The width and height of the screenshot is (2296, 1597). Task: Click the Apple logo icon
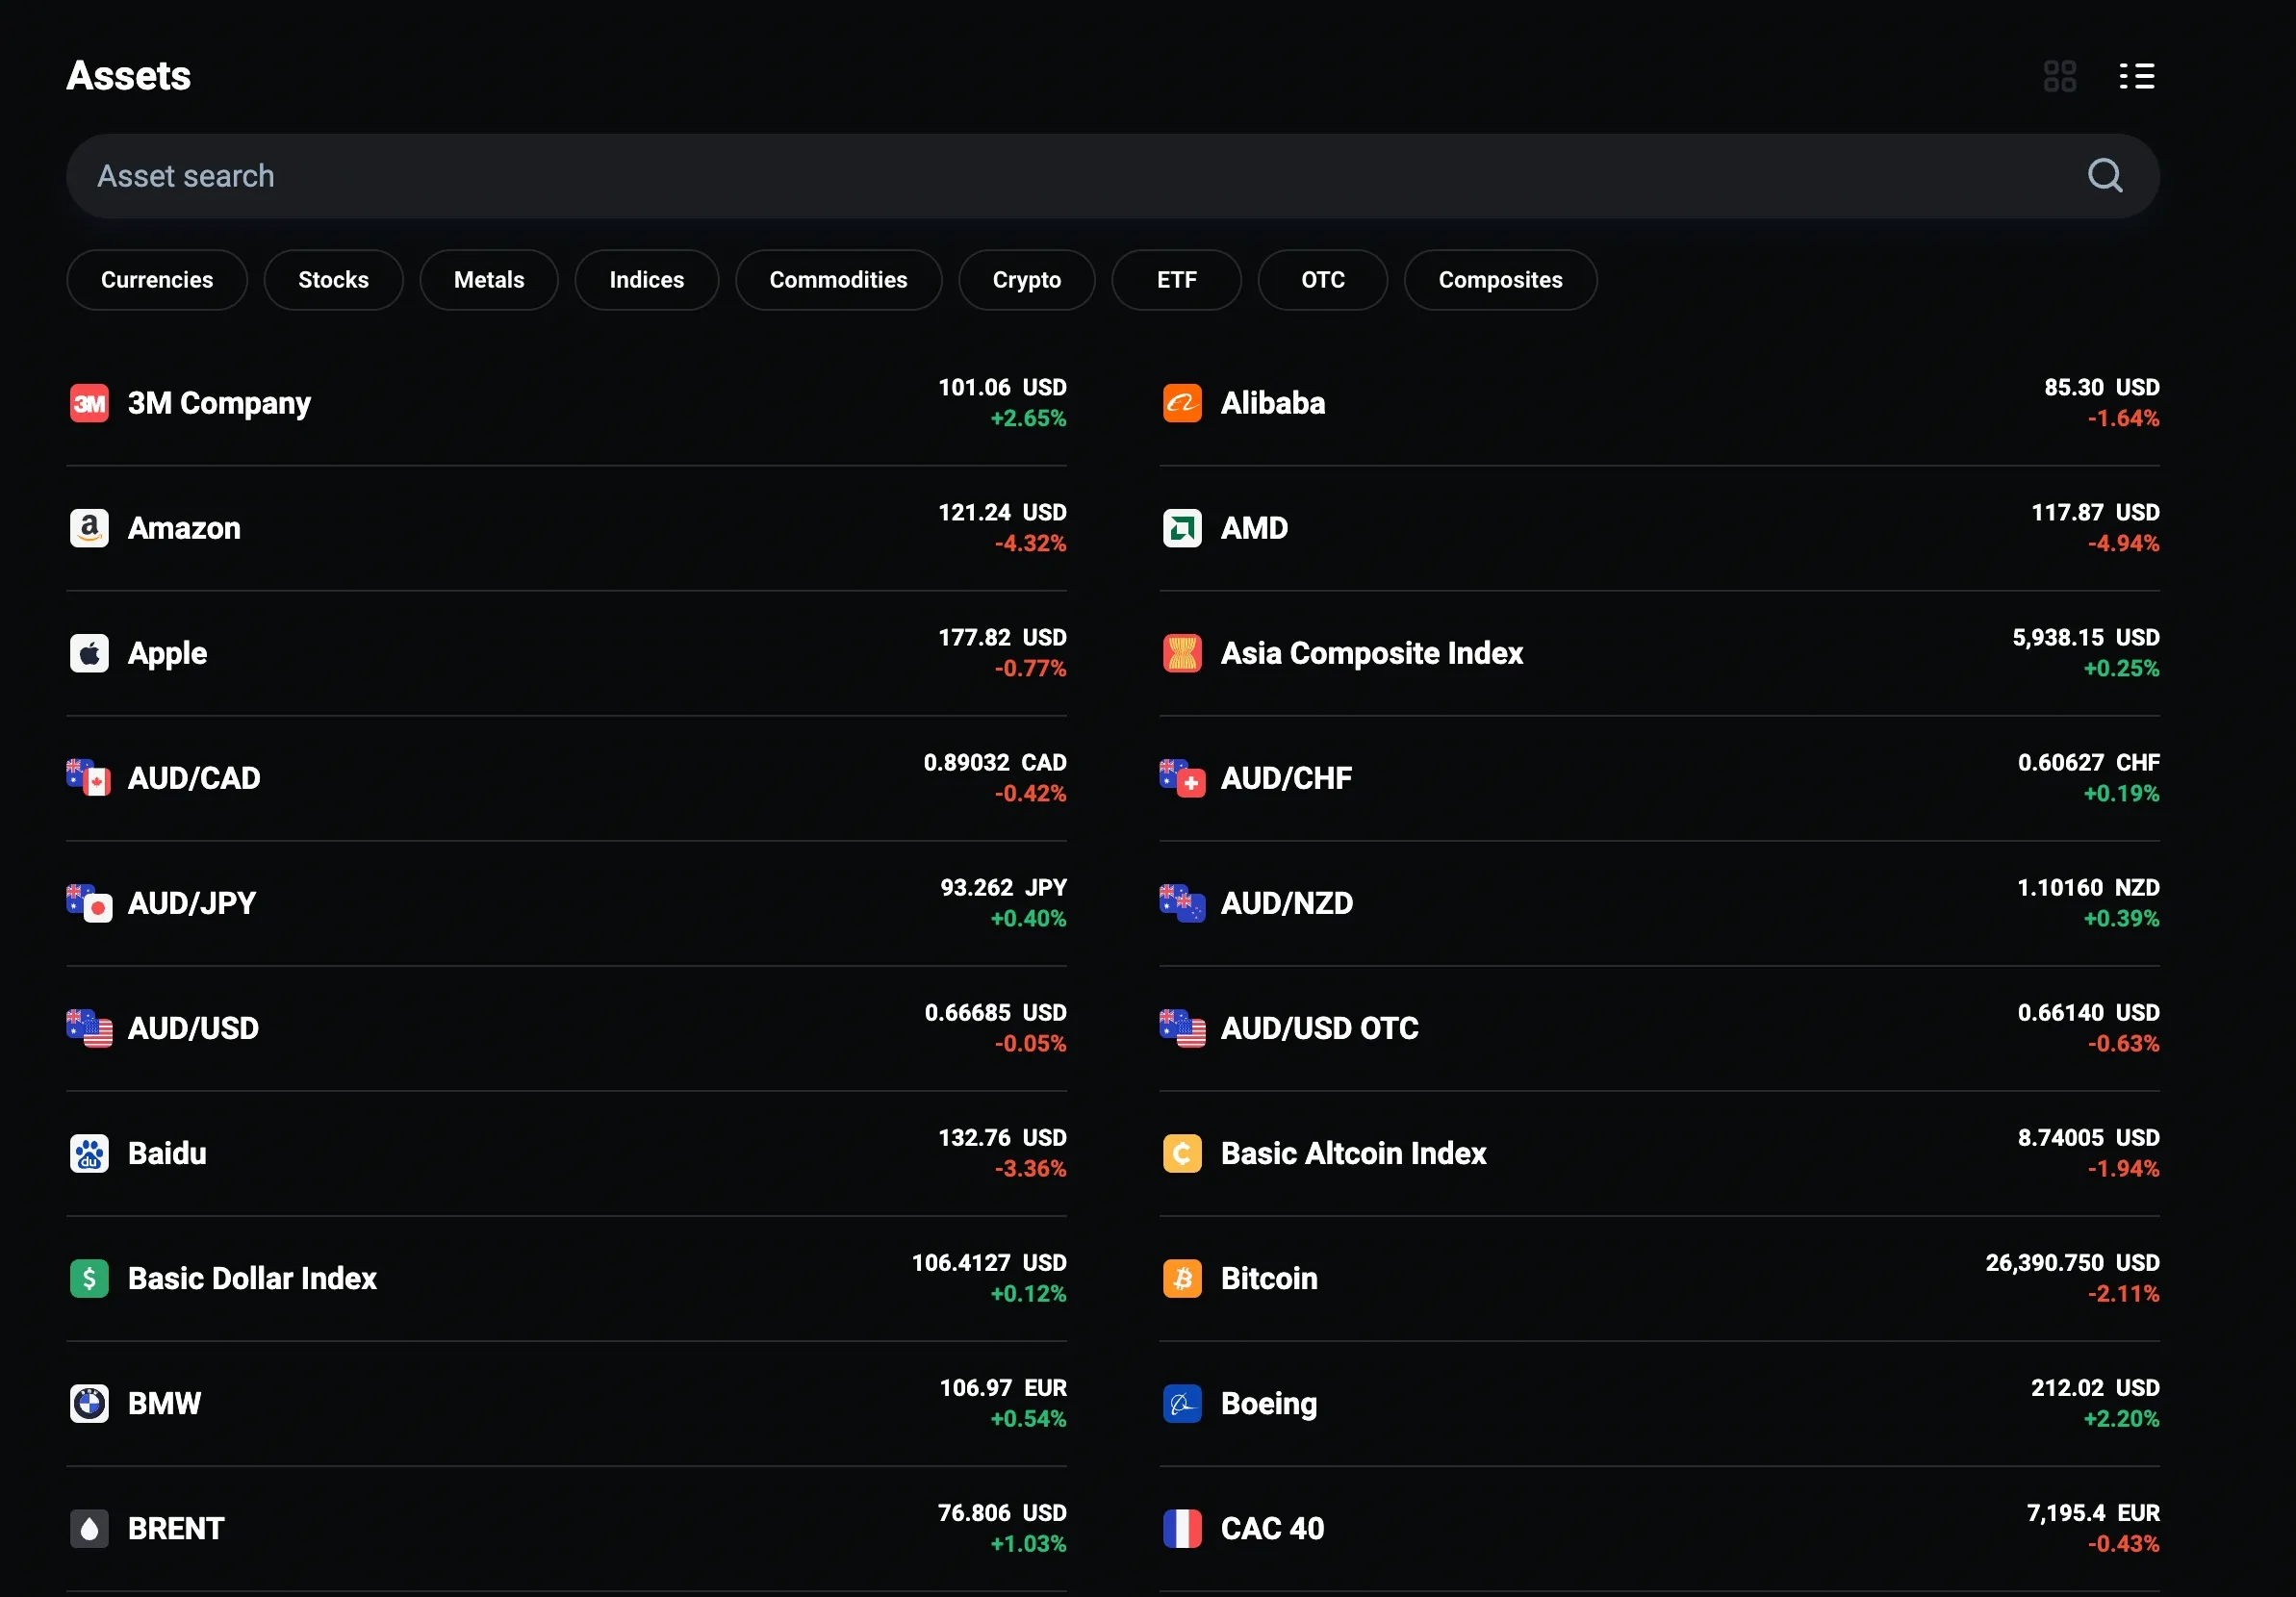[89, 653]
